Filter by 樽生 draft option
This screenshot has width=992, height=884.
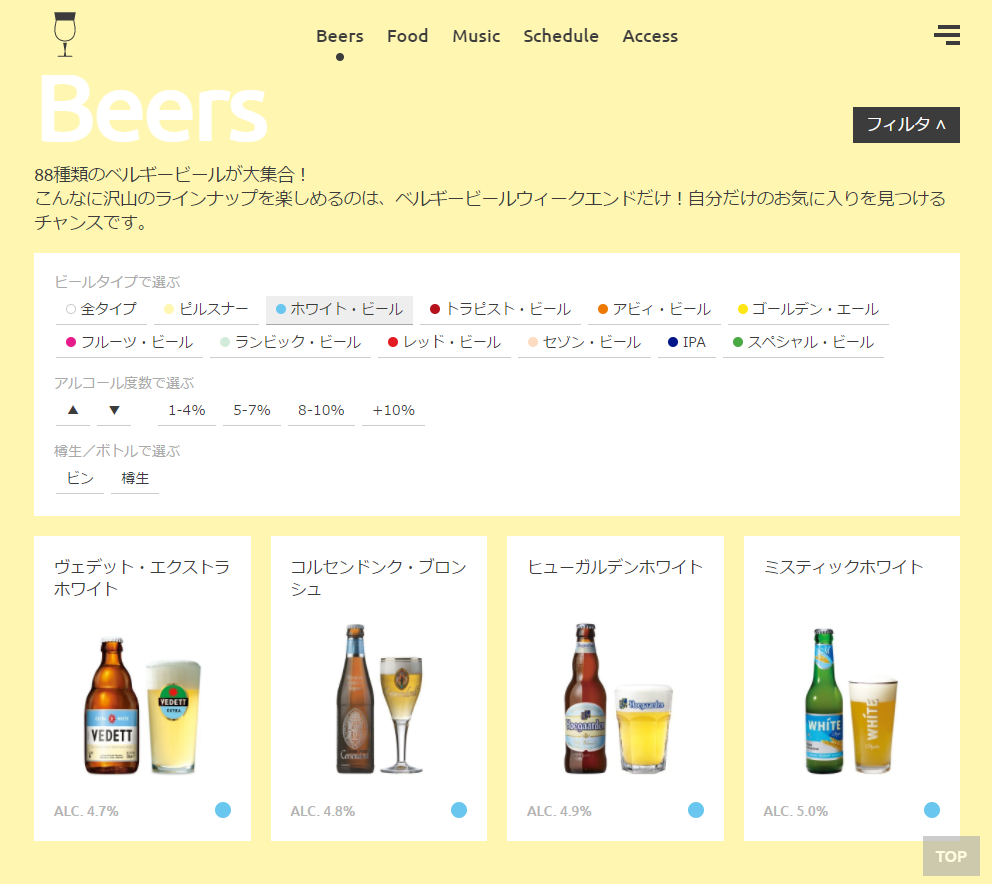pos(135,478)
